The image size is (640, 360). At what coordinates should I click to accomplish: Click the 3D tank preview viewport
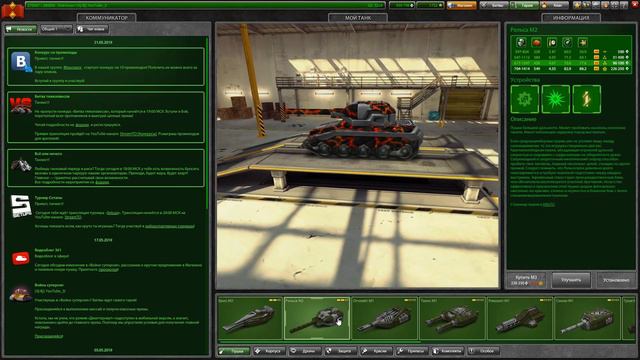pos(358,156)
